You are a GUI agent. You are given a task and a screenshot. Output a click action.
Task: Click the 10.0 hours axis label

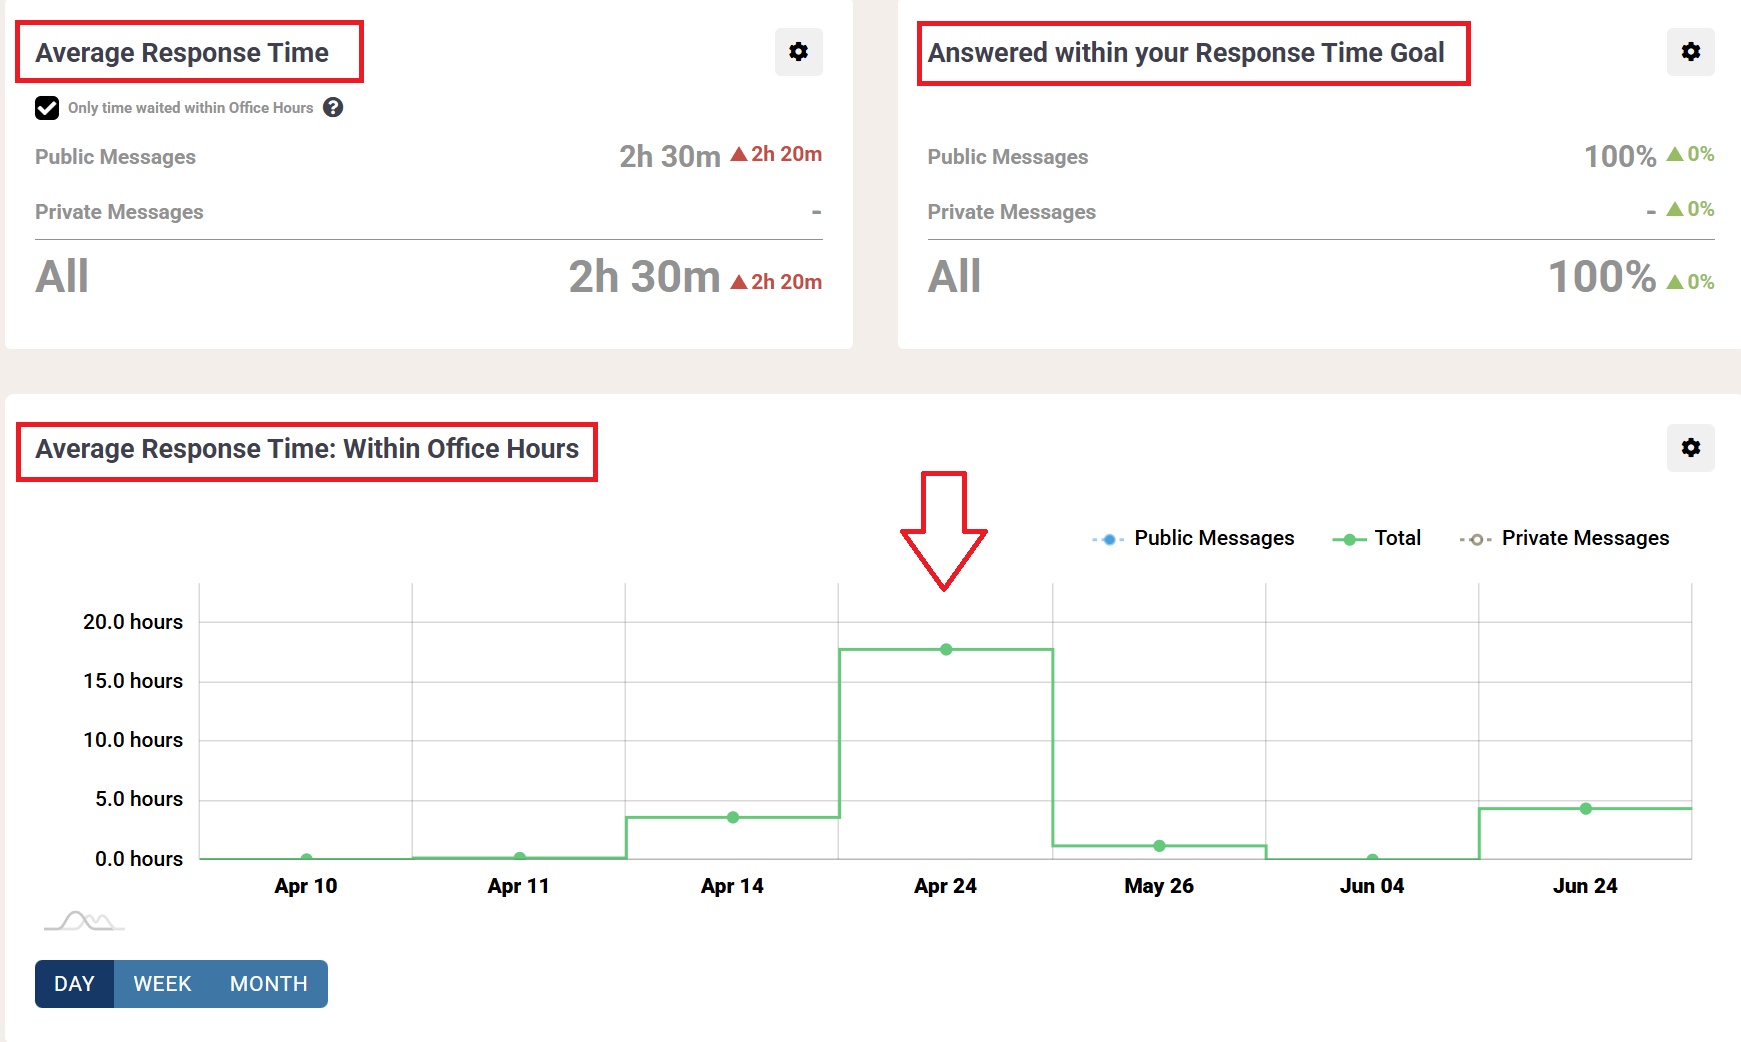click(133, 740)
